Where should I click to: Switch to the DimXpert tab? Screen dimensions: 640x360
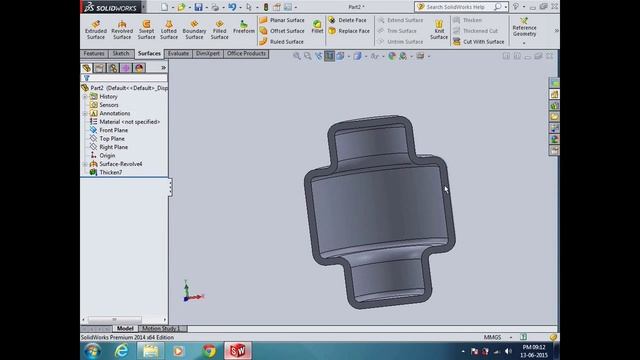pos(208,53)
